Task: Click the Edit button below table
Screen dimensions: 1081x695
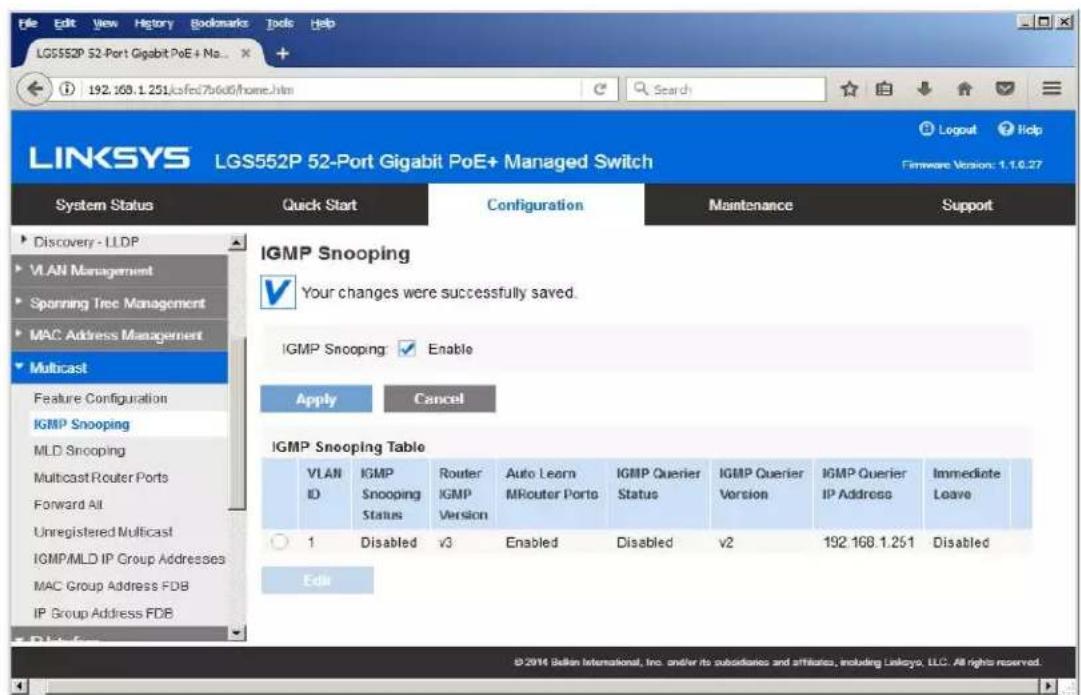Action: click(x=317, y=581)
